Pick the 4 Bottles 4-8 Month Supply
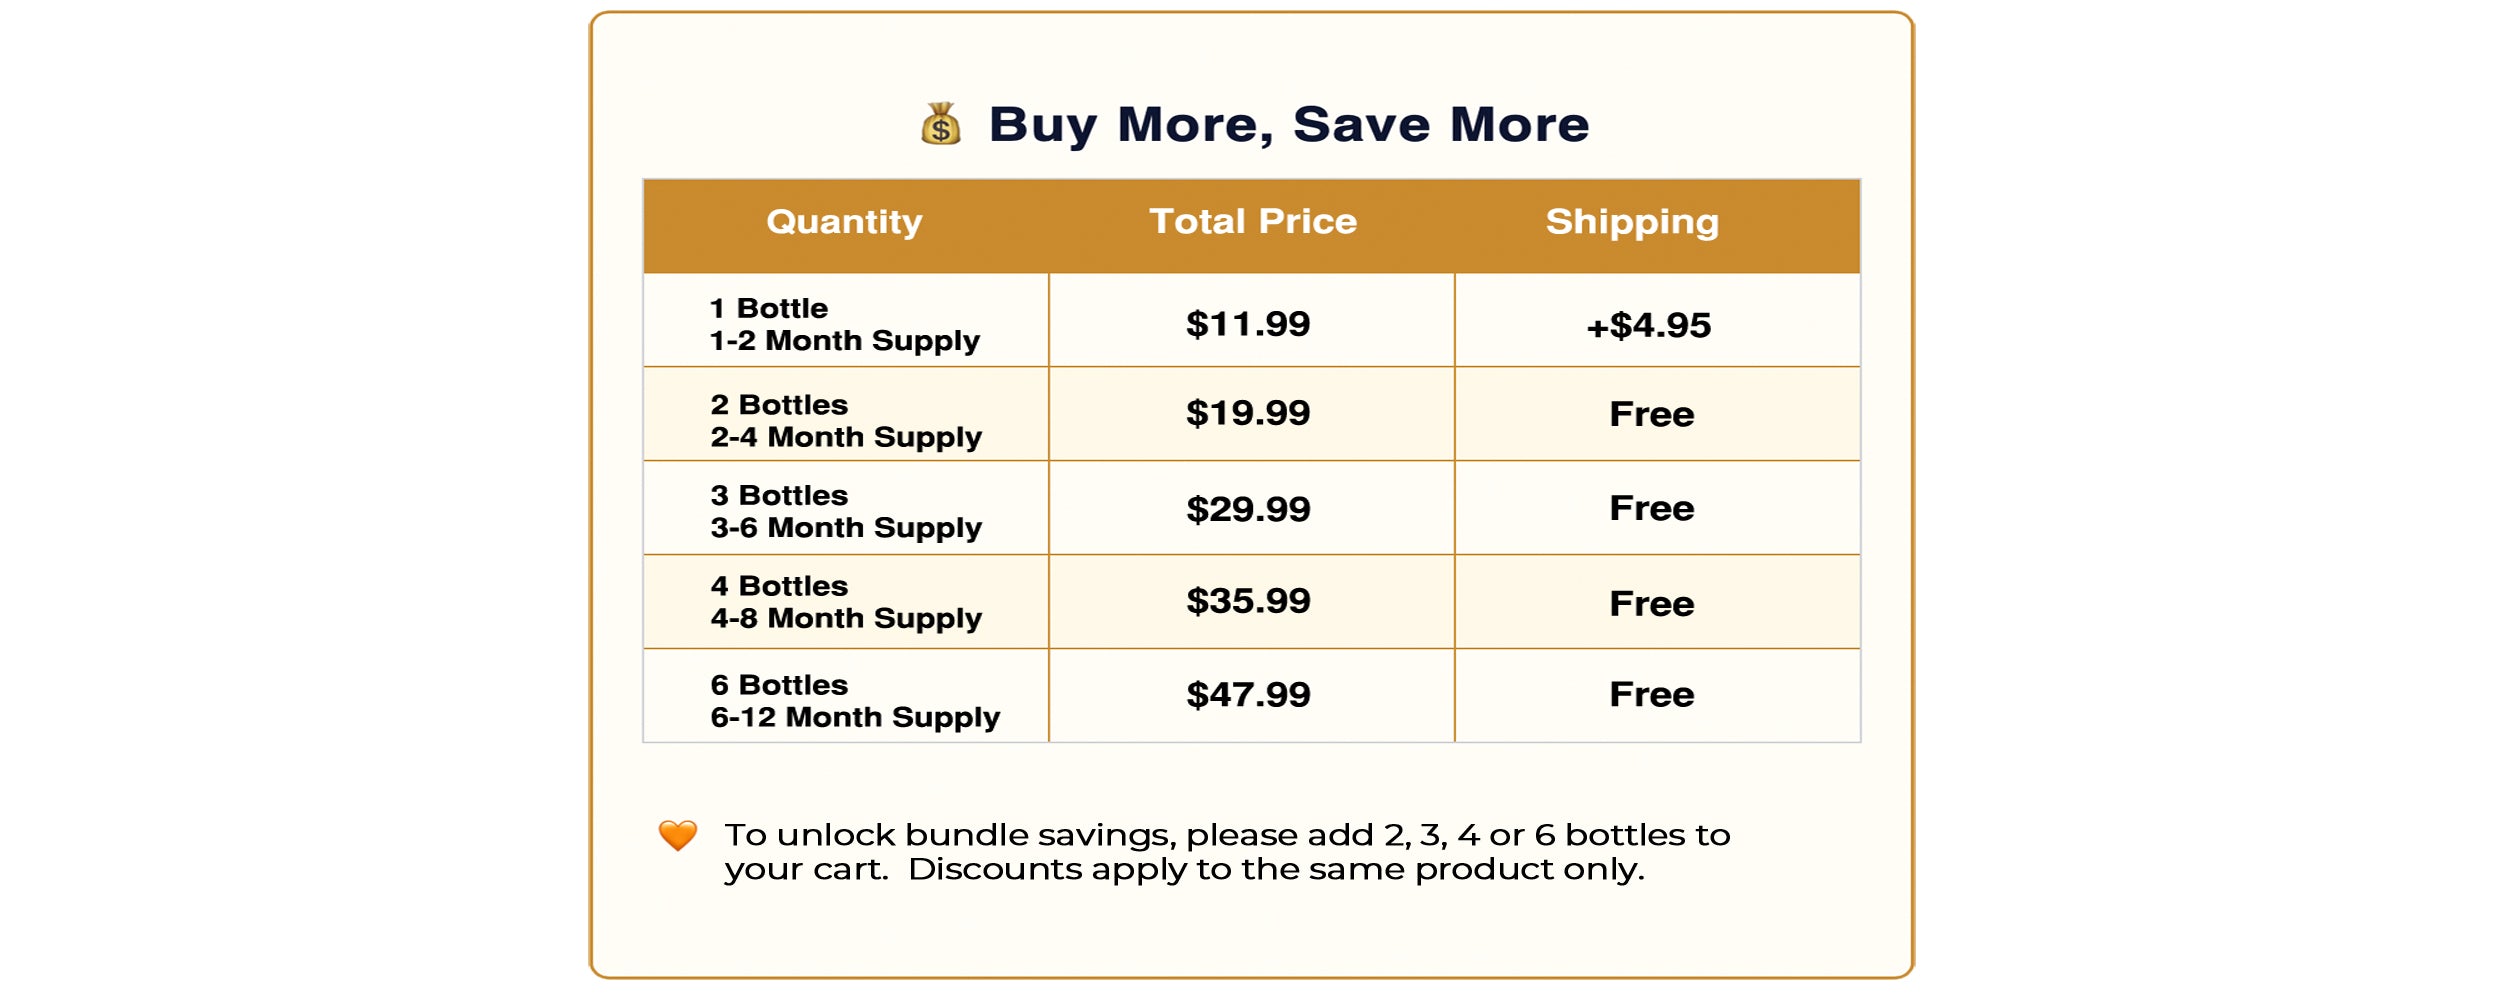 tap(845, 602)
